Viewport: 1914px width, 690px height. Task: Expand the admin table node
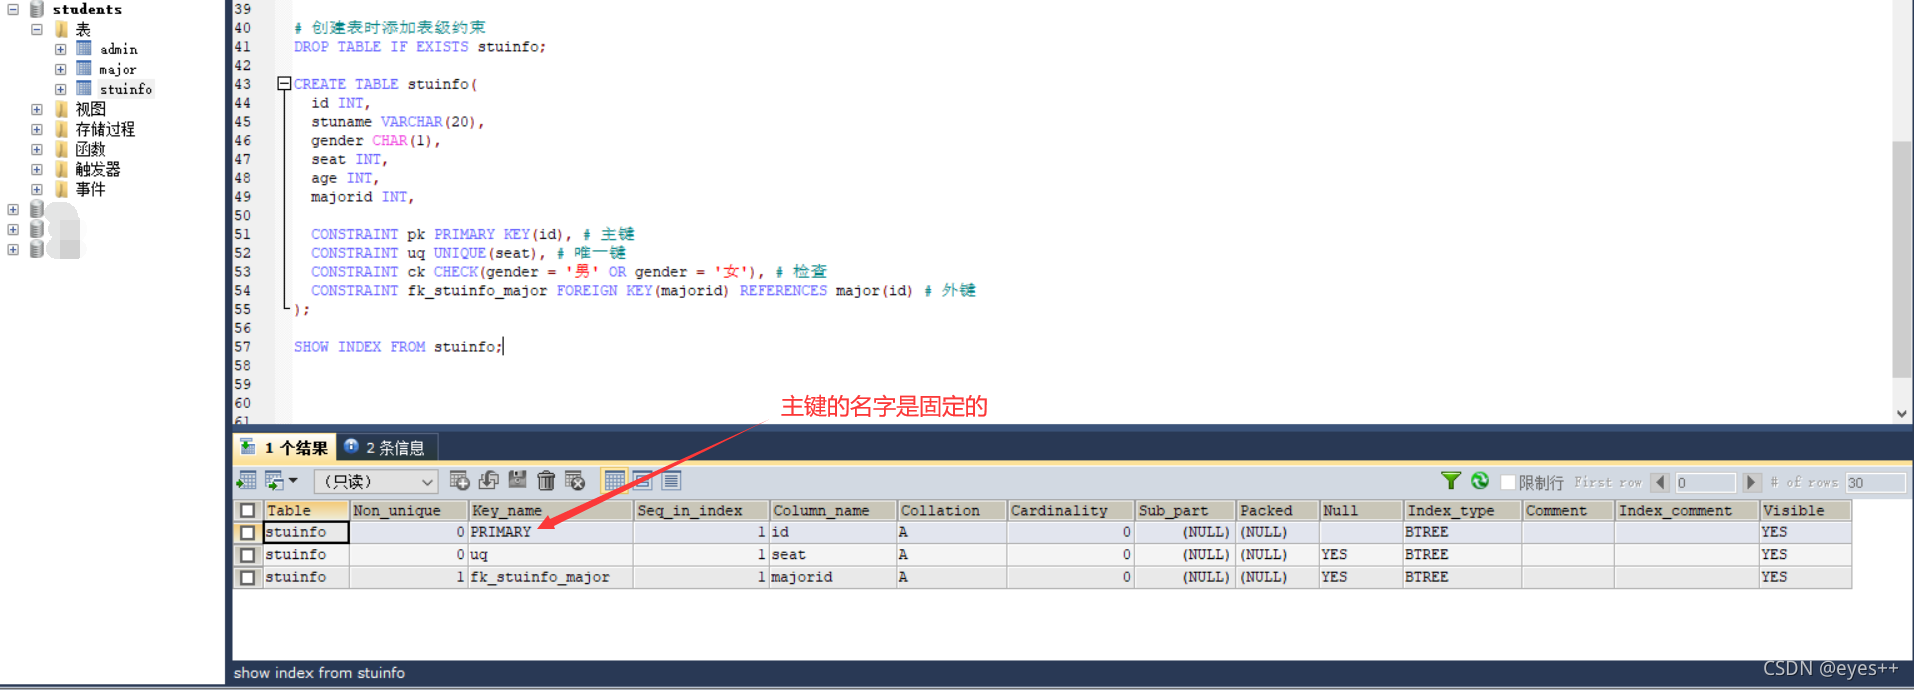(x=61, y=49)
